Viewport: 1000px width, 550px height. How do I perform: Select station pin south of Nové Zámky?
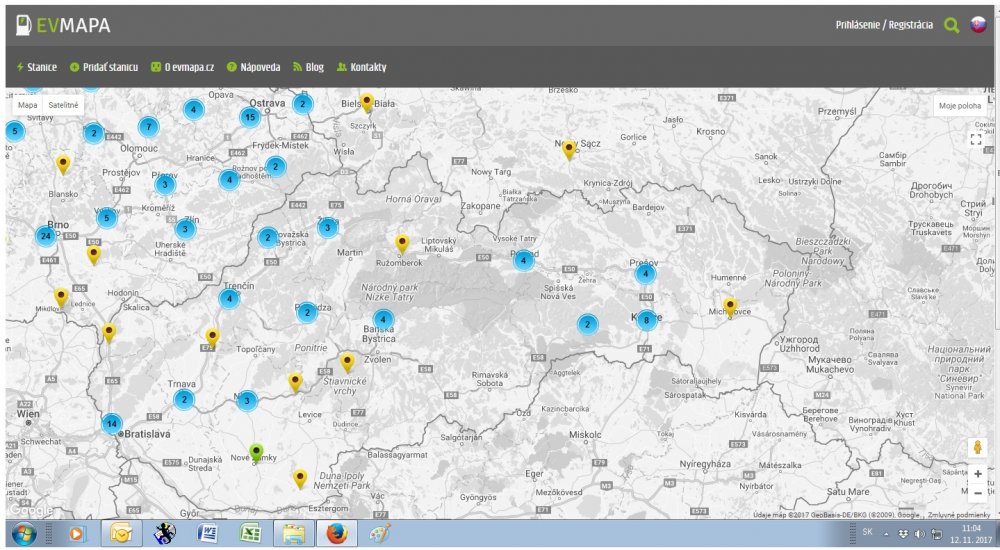pos(300,478)
